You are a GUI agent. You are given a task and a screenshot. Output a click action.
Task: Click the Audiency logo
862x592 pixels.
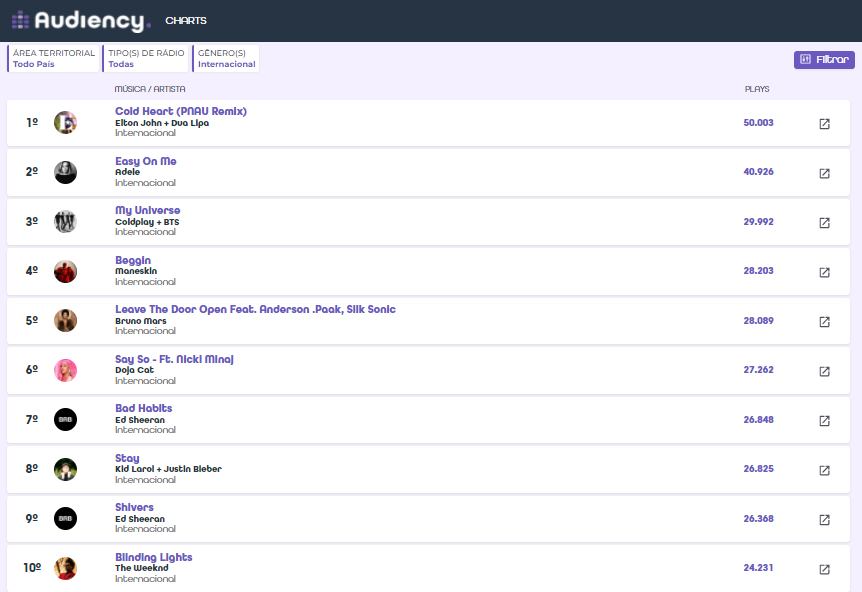[81, 21]
